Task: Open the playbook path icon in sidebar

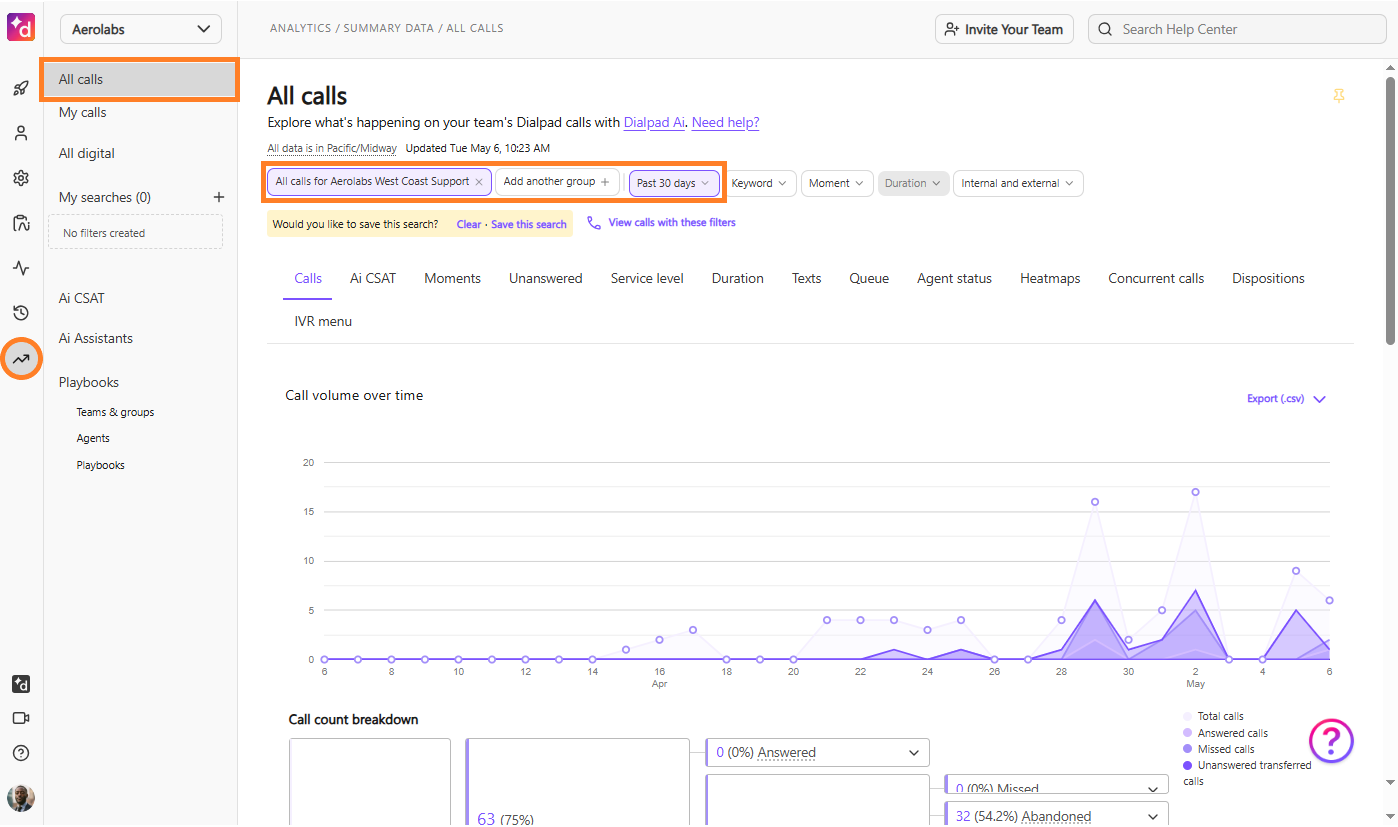Action: point(21,223)
